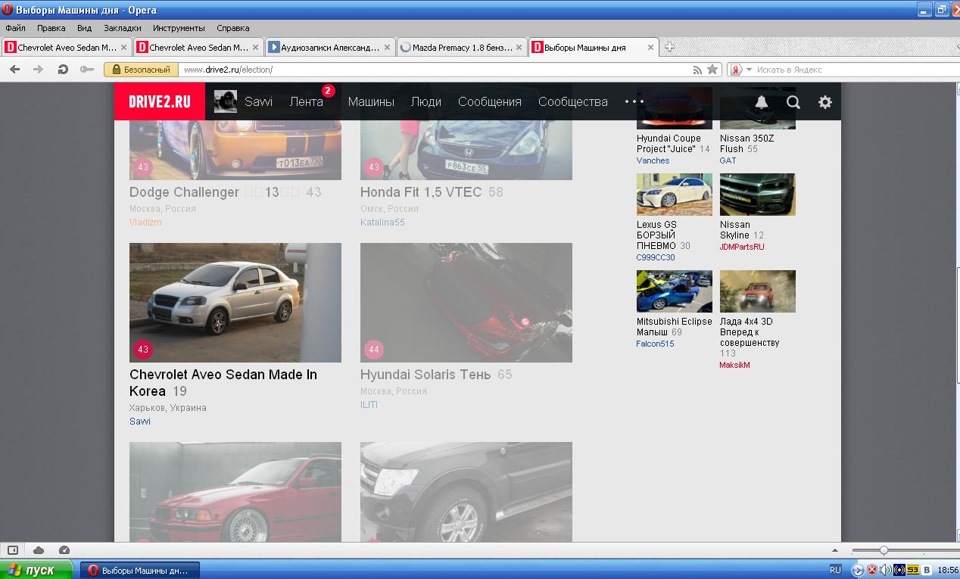This screenshot has height=579, width=960.
Task: Open the Правка menu
Action: [x=51, y=28]
